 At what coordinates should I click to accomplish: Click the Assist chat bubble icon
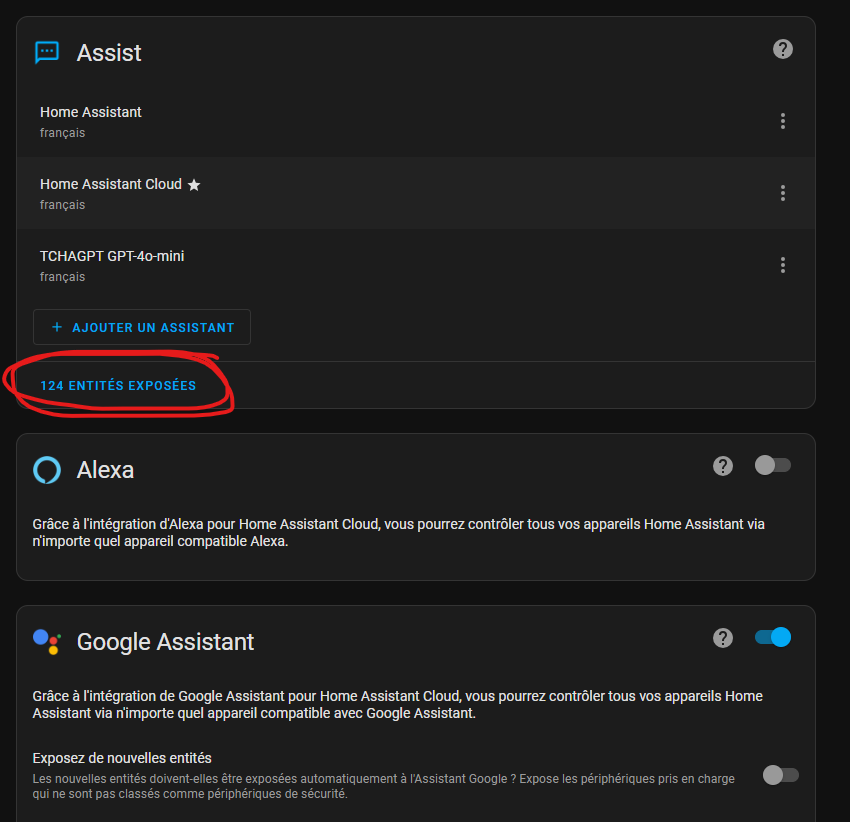coord(47,52)
